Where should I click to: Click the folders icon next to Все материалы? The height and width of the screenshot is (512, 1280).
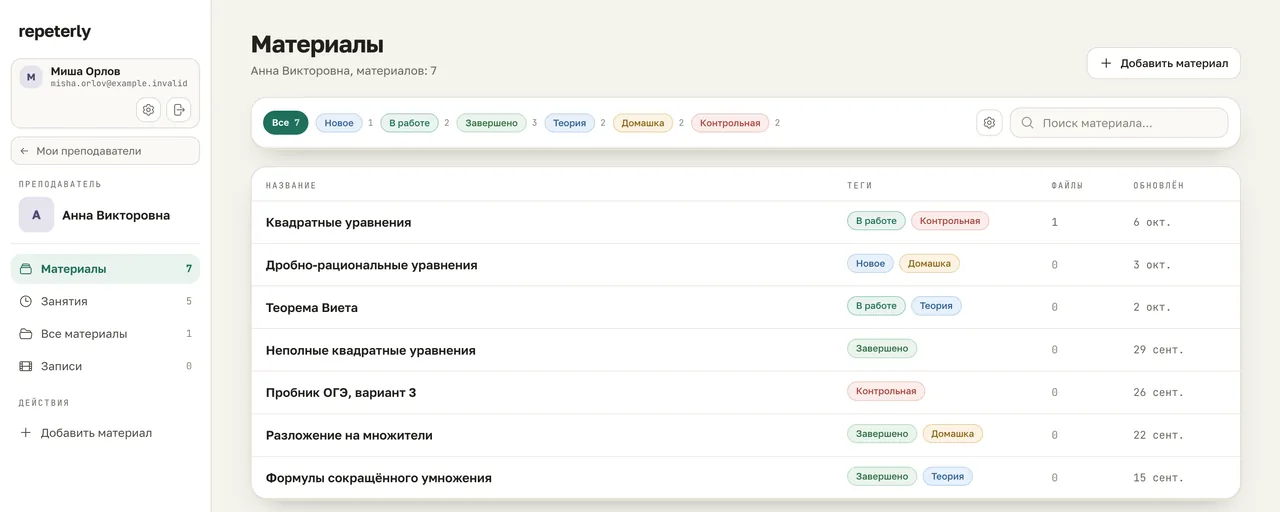click(26, 334)
